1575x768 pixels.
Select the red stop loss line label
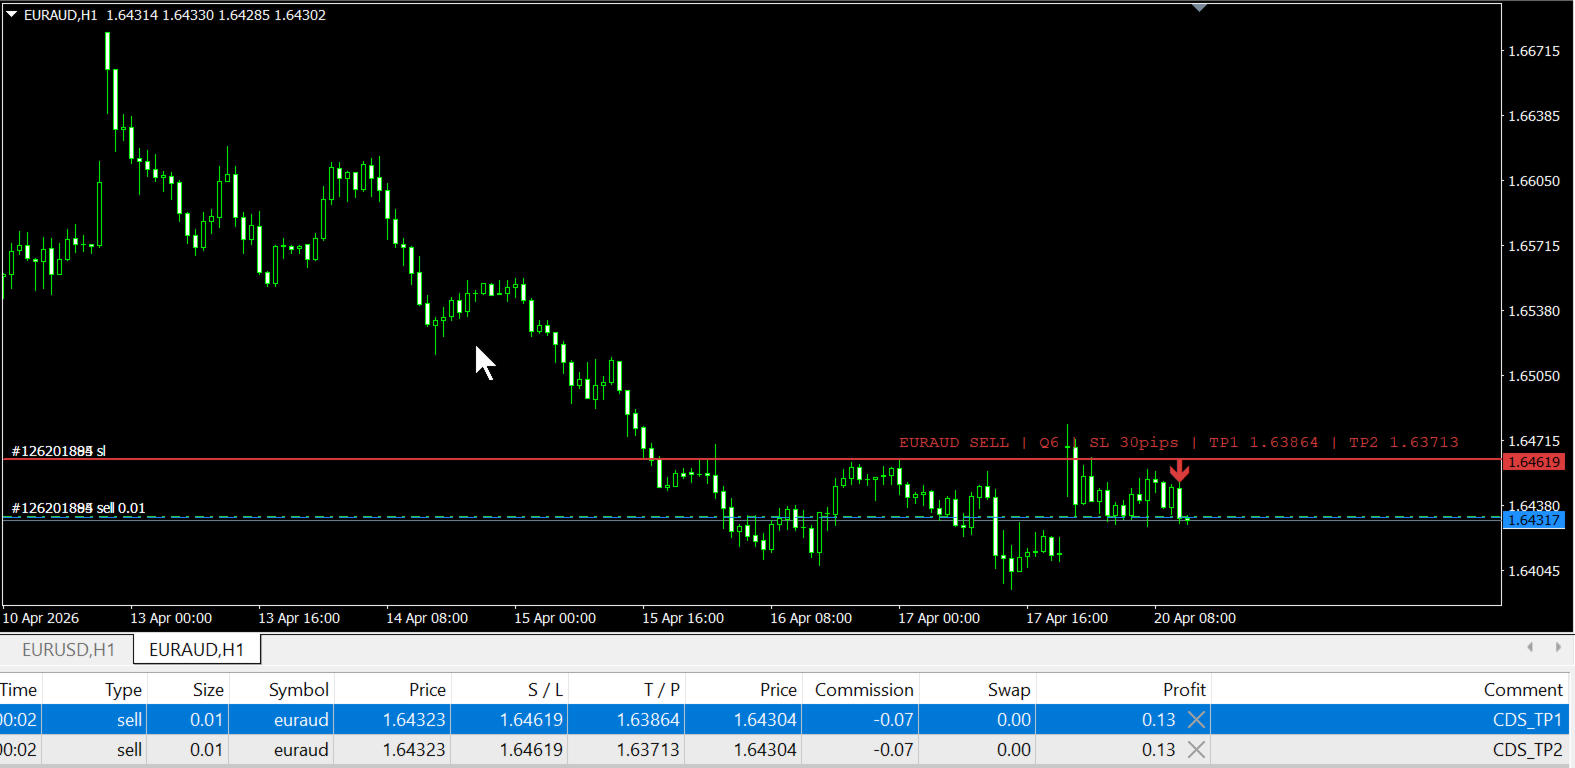tap(59, 451)
